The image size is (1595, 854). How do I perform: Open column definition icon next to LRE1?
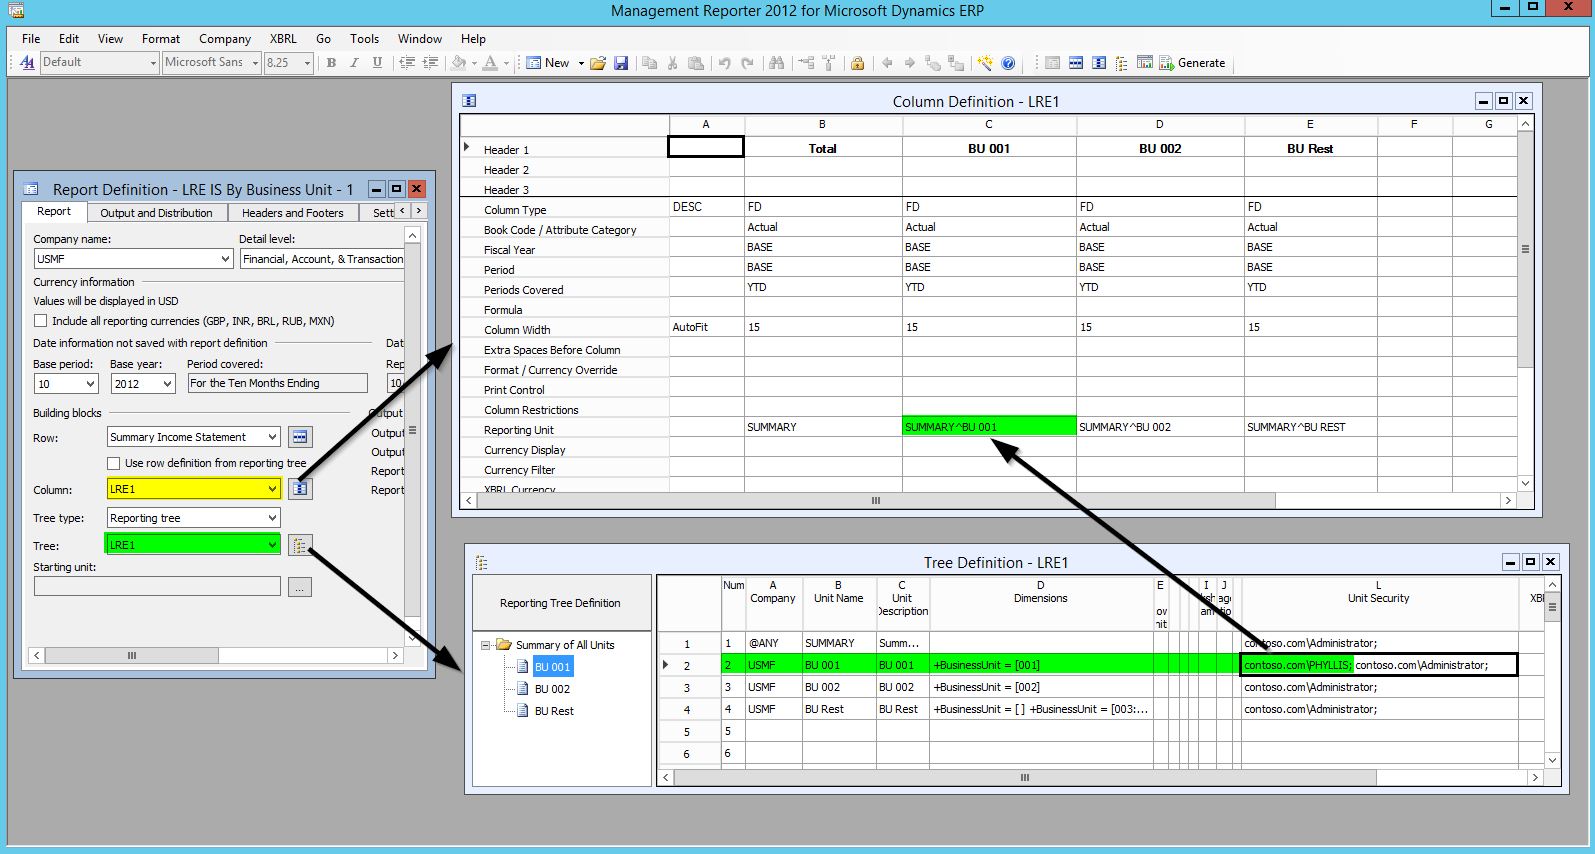300,489
